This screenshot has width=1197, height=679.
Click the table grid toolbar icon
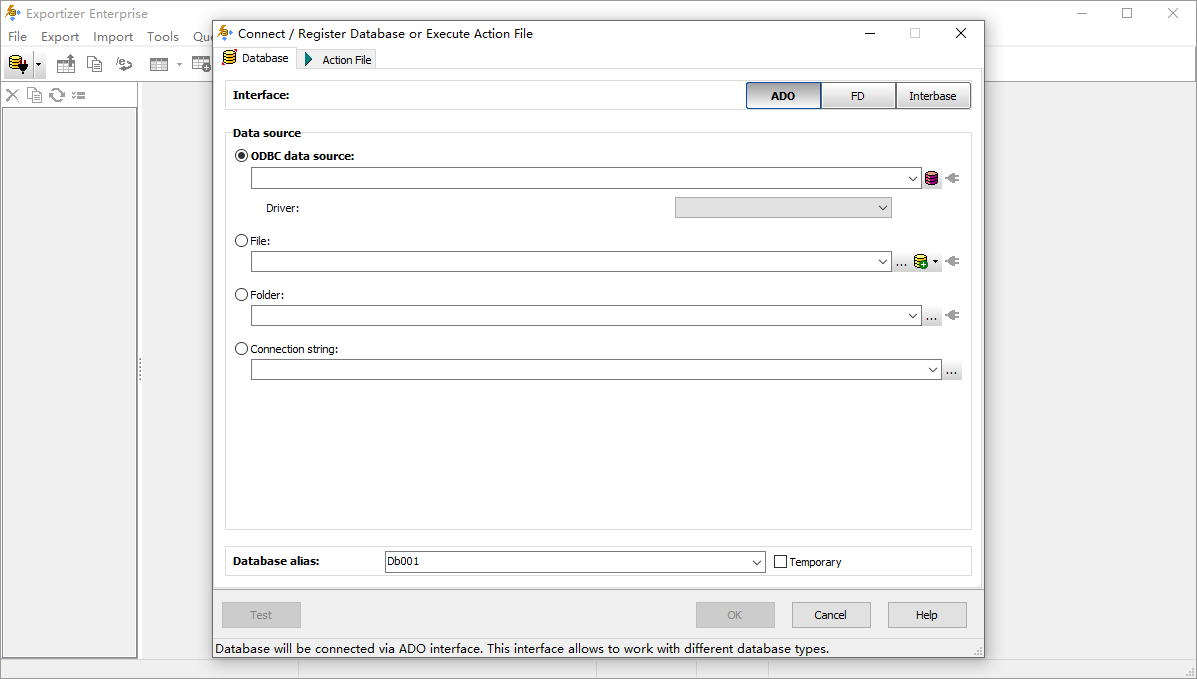(x=159, y=65)
